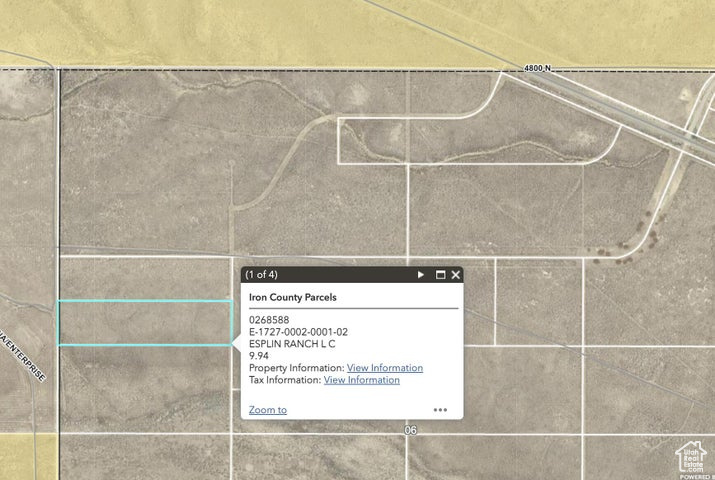Select the cyan highlighted parcel on map
715x480 pixels.
coord(145,323)
